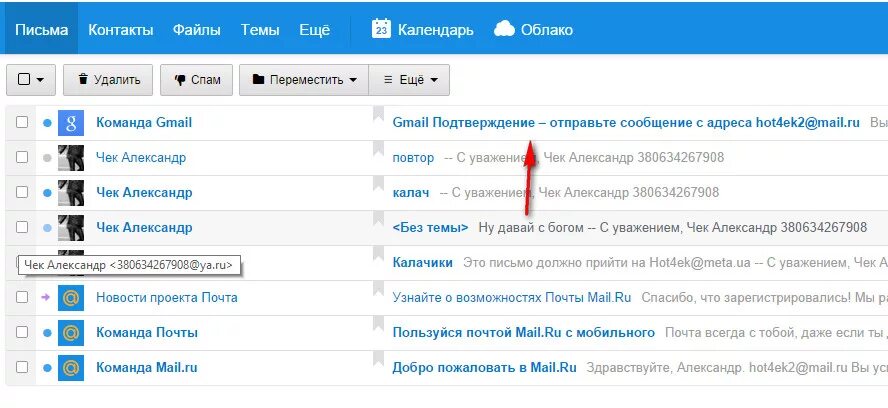Click sender name Команда Gmail
Screen dimensions: 888x408
click(x=144, y=122)
